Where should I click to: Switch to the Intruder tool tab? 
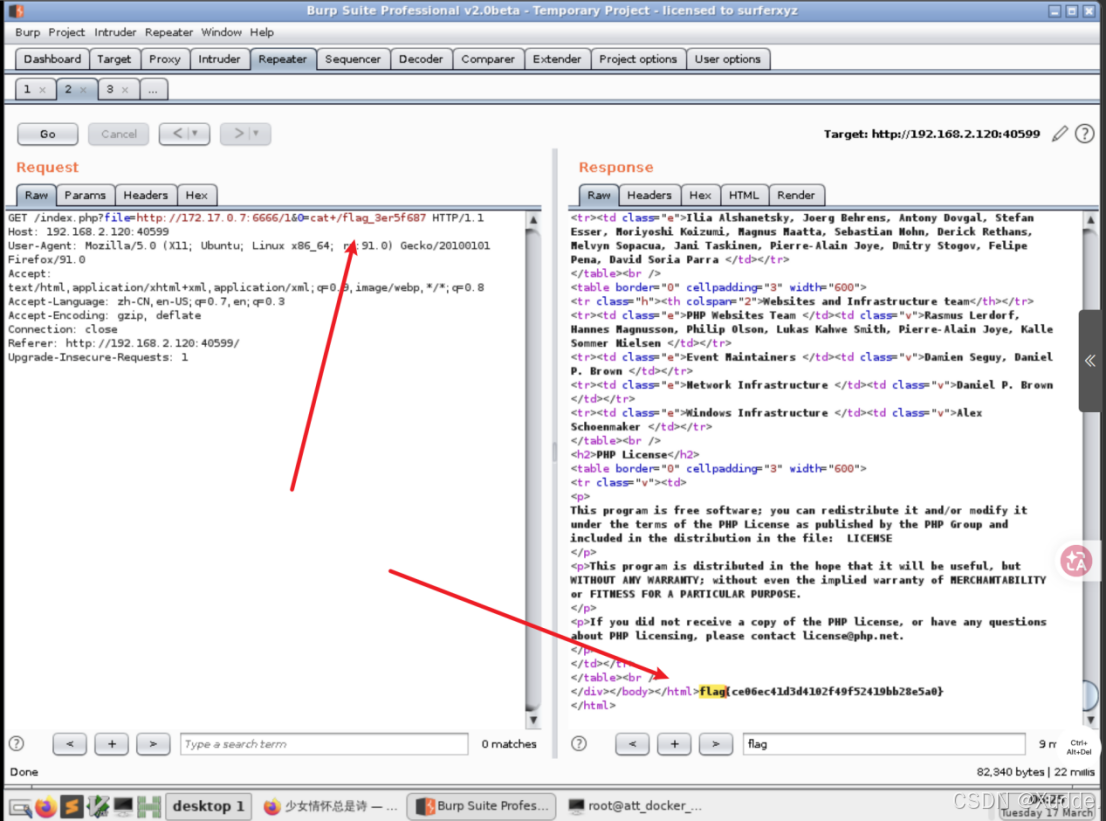pyautogui.click(x=219, y=59)
